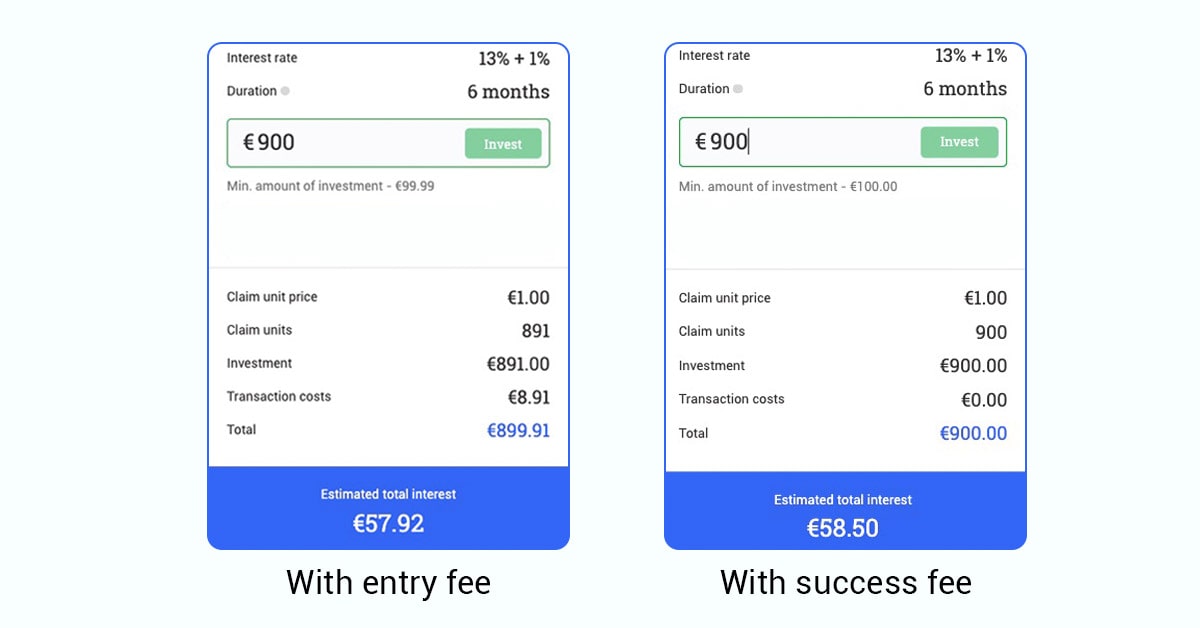Click the Duration info icon on the success fee card
The image size is (1200, 628).
click(739, 89)
